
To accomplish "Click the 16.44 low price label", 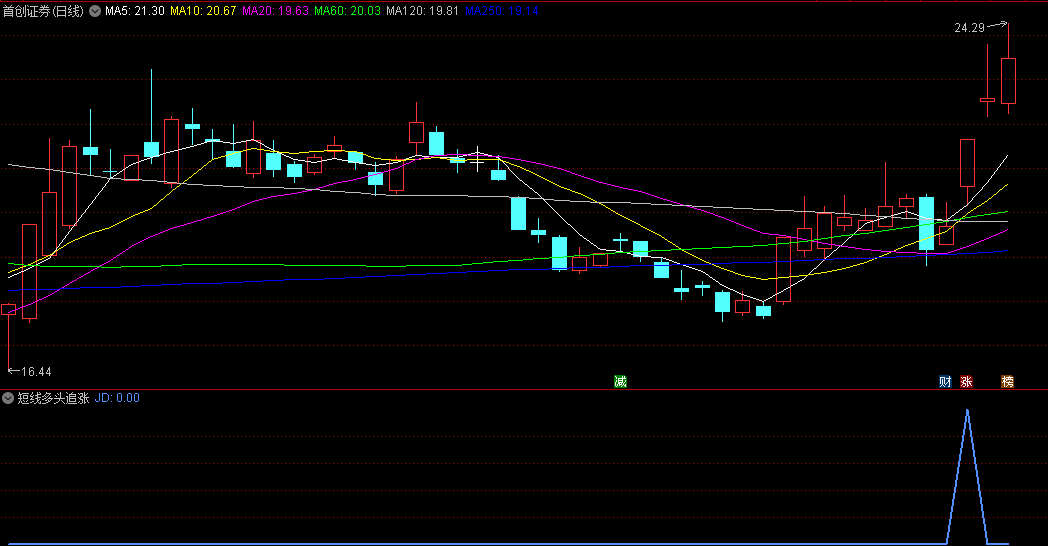I will pos(36,372).
